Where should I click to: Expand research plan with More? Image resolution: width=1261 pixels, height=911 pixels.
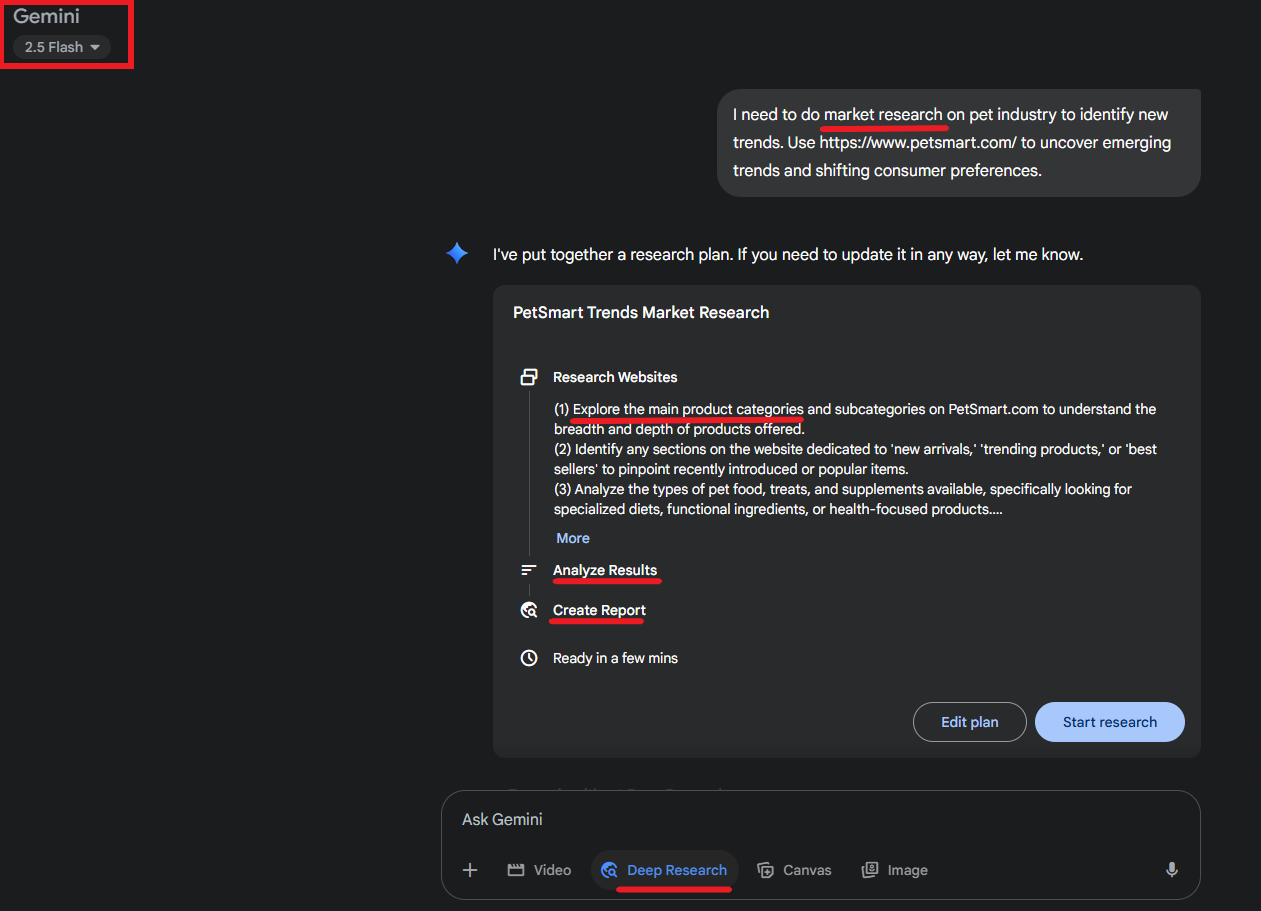[573, 538]
